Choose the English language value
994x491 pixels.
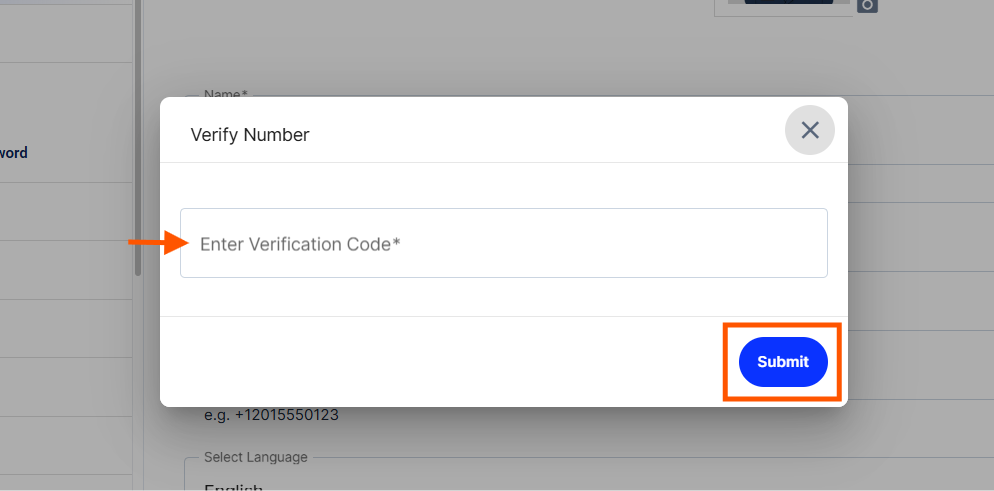pyautogui.click(x=233, y=488)
